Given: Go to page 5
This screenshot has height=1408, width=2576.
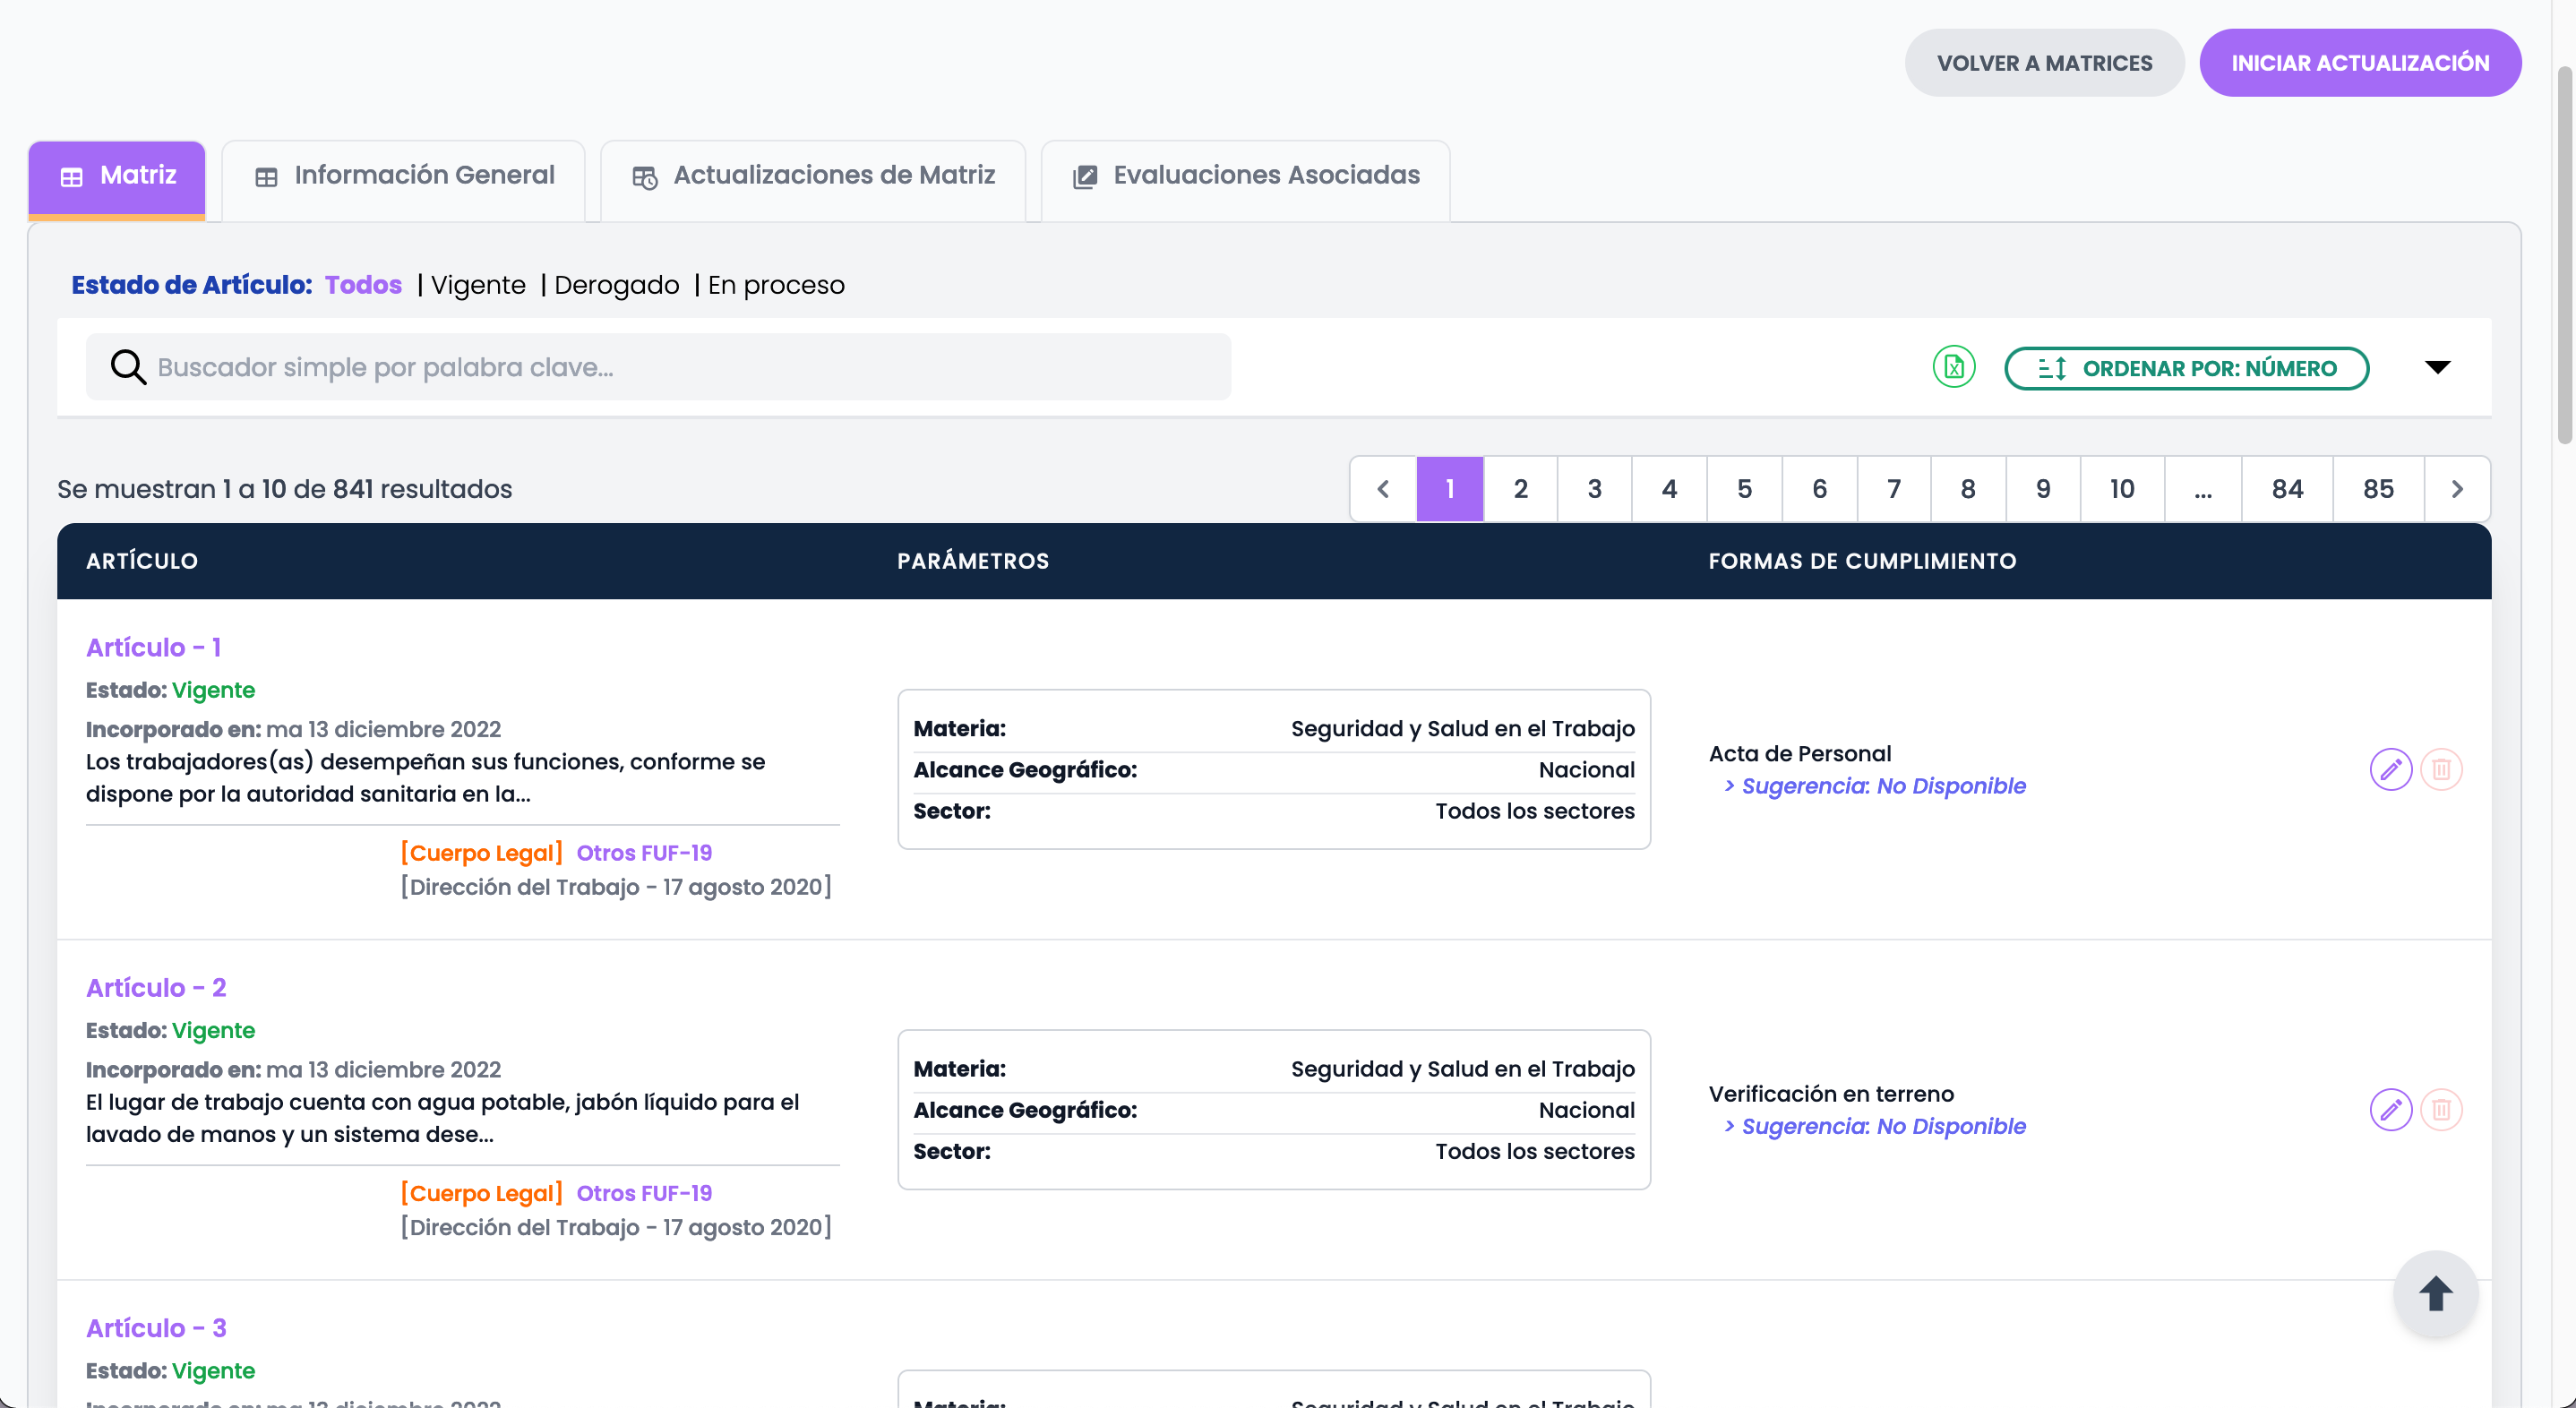Looking at the screenshot, I should tap(1744, 489).
